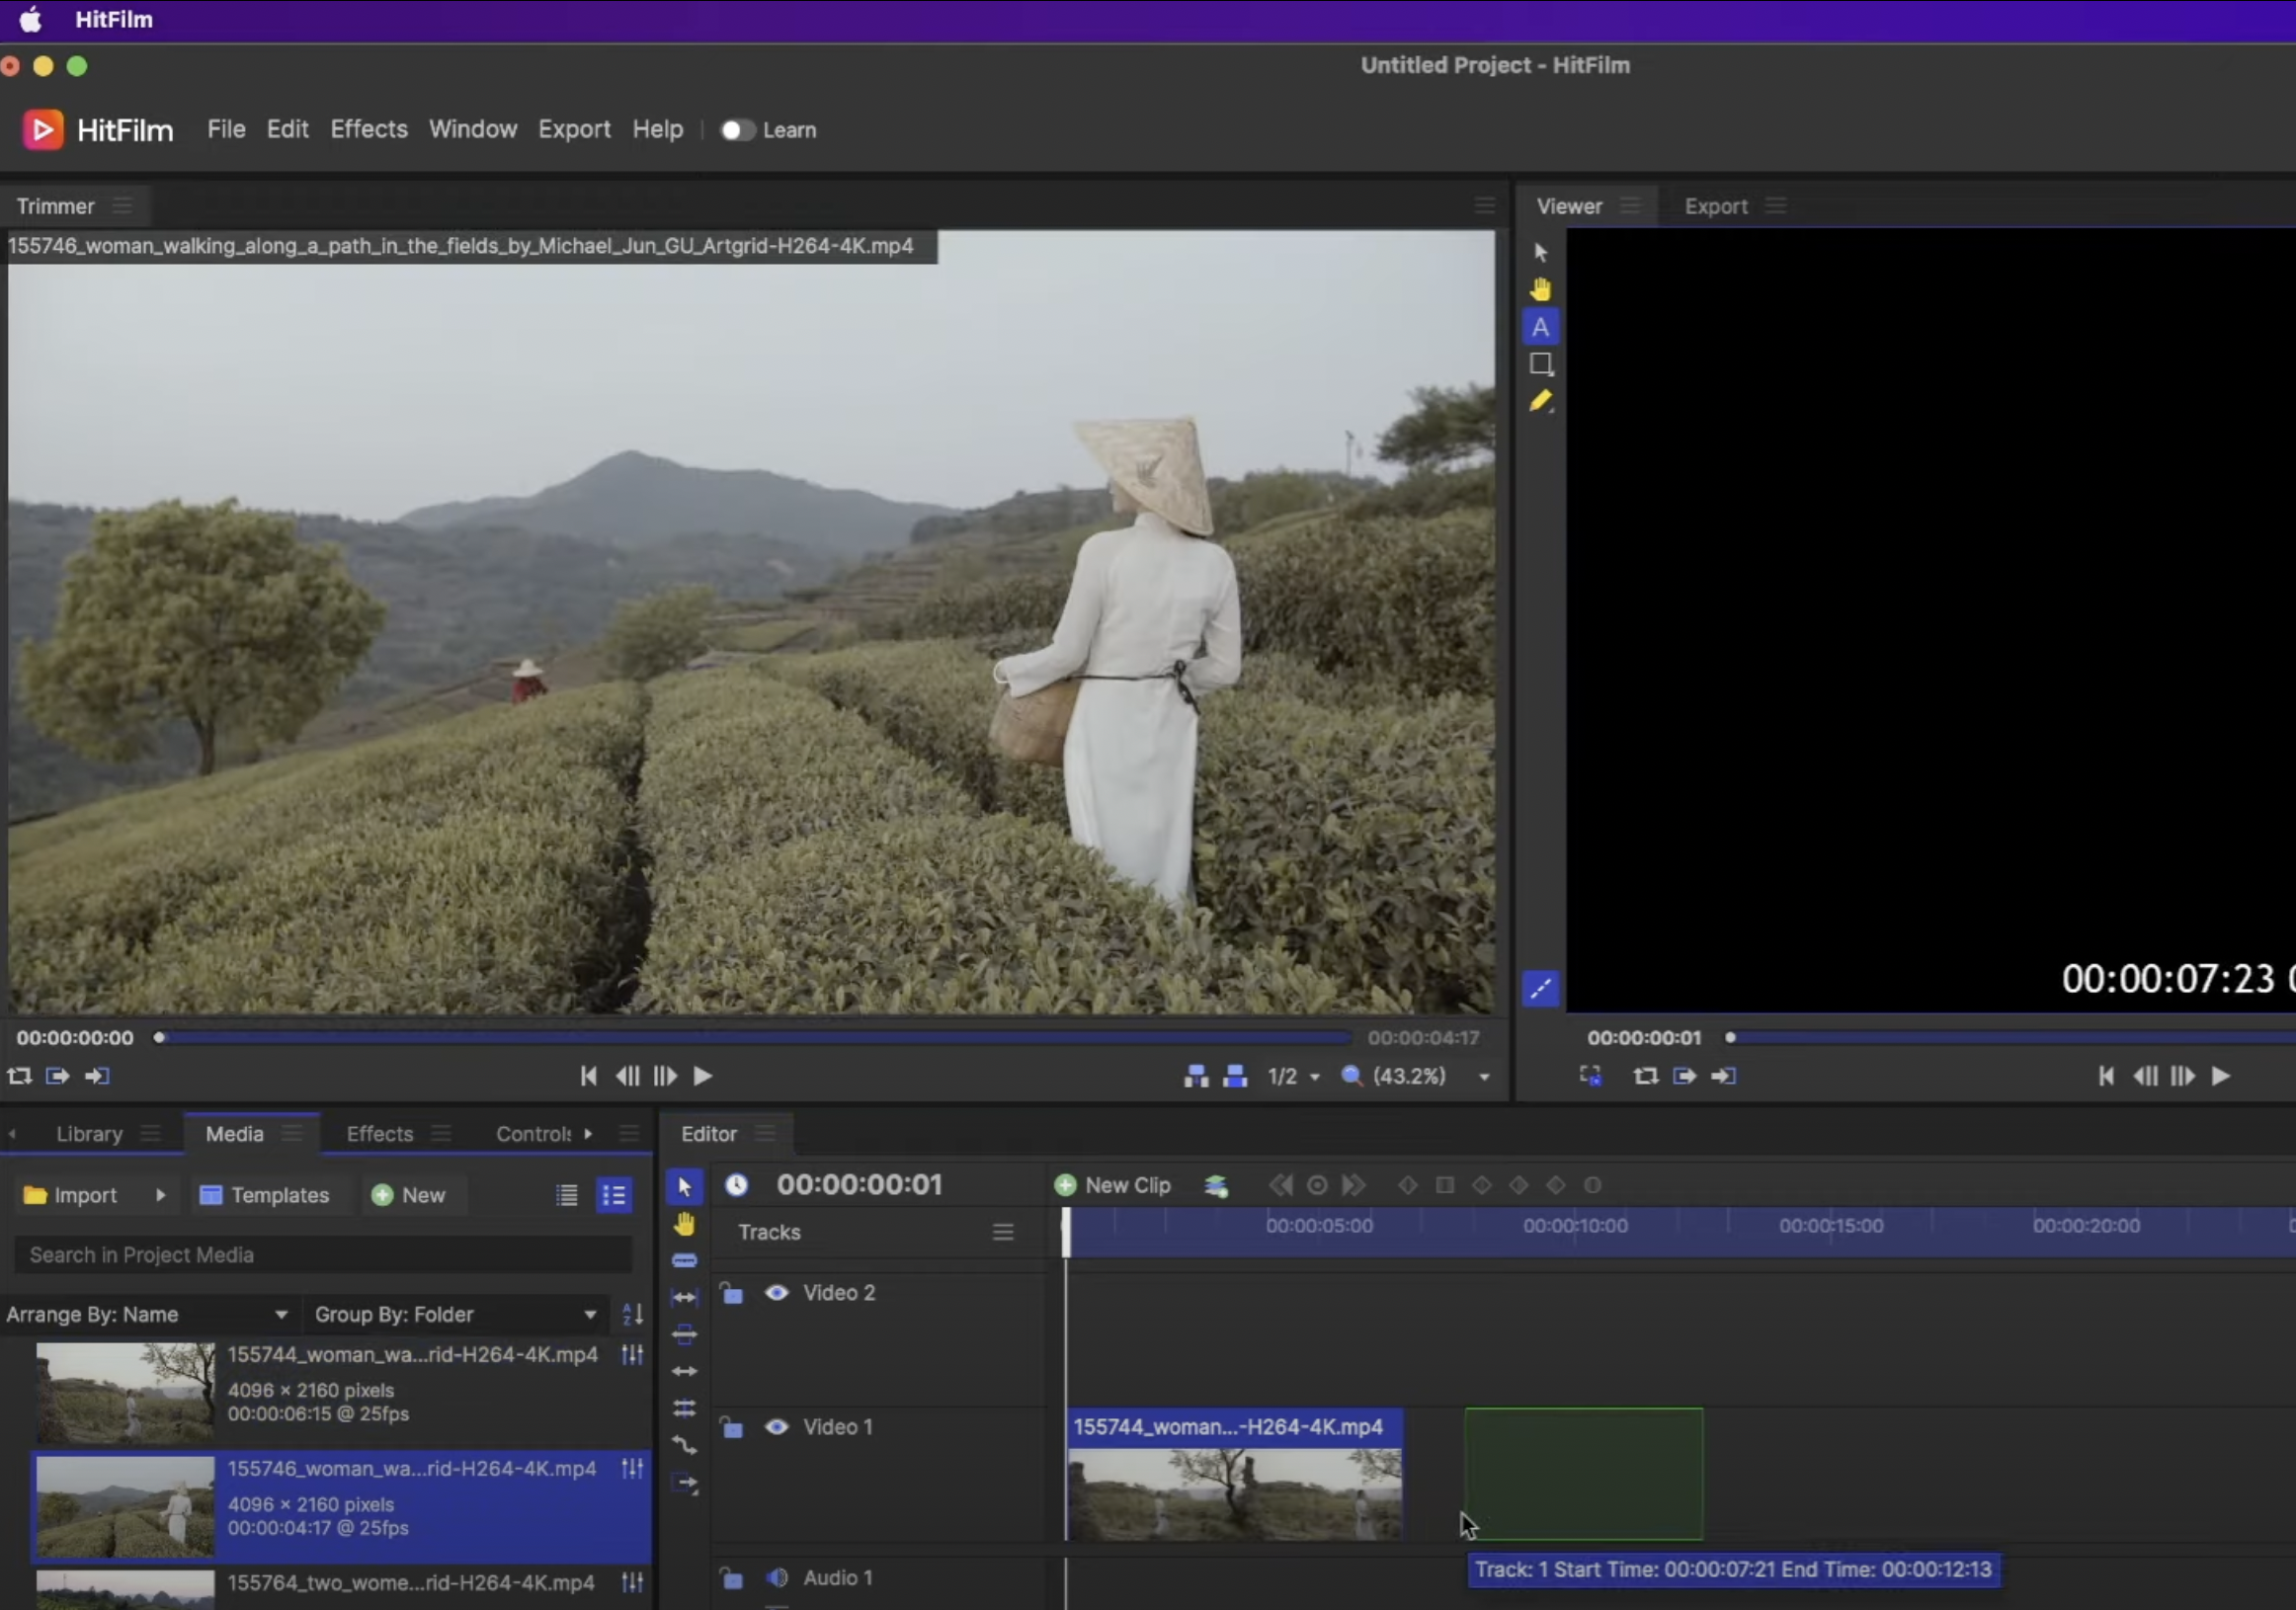This screenshot has height=1610, width=2296.
Task: Open the Effects menu
Action: click(x=368, y=129)
